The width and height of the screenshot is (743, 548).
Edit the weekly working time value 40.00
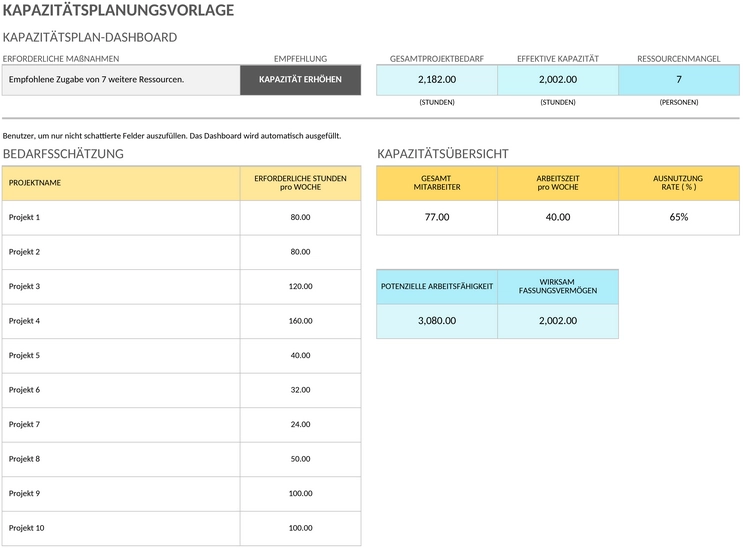(x=558, y=218)
